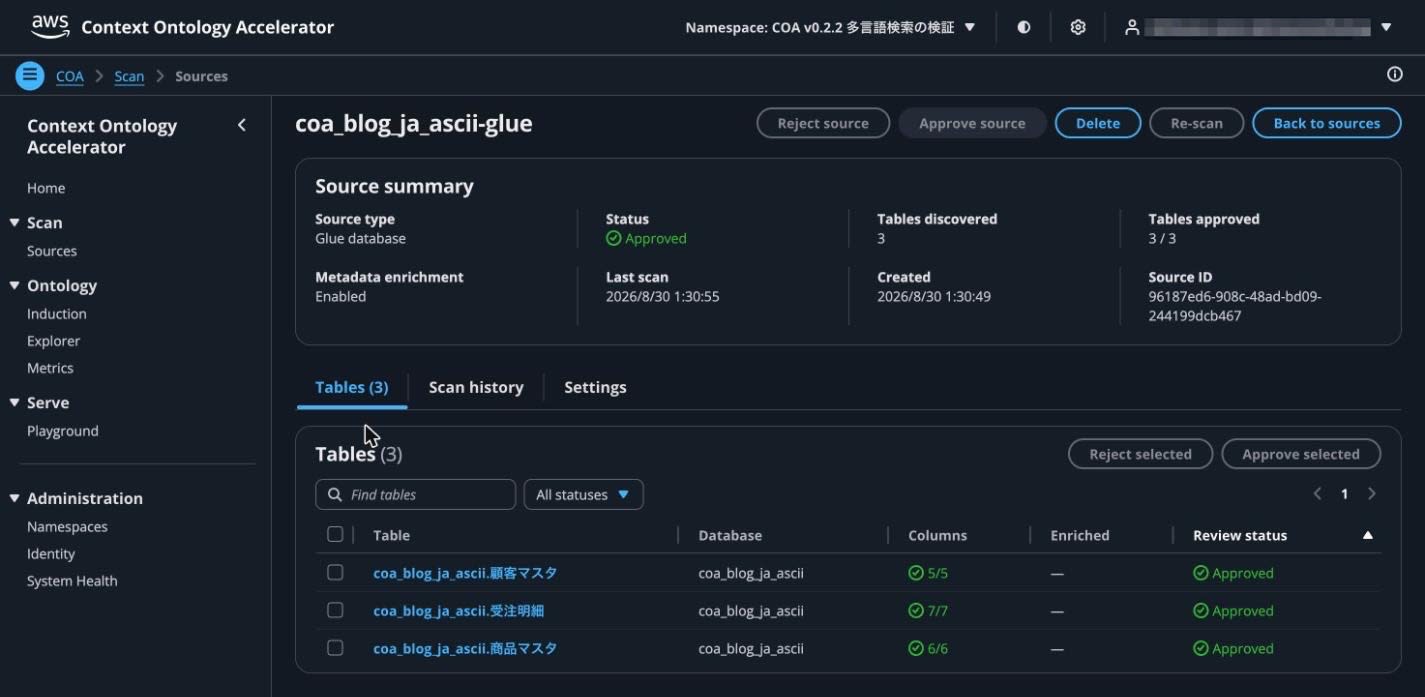
Task: Click the Delete button
Action: [1098, 123]
